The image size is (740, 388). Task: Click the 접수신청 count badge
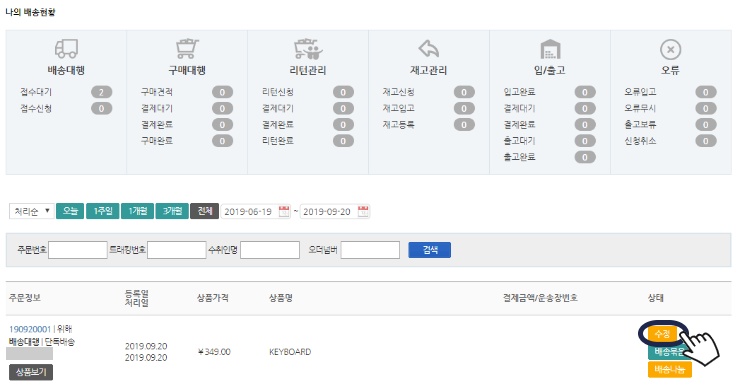pyautogui.click(x=101, y=109)
